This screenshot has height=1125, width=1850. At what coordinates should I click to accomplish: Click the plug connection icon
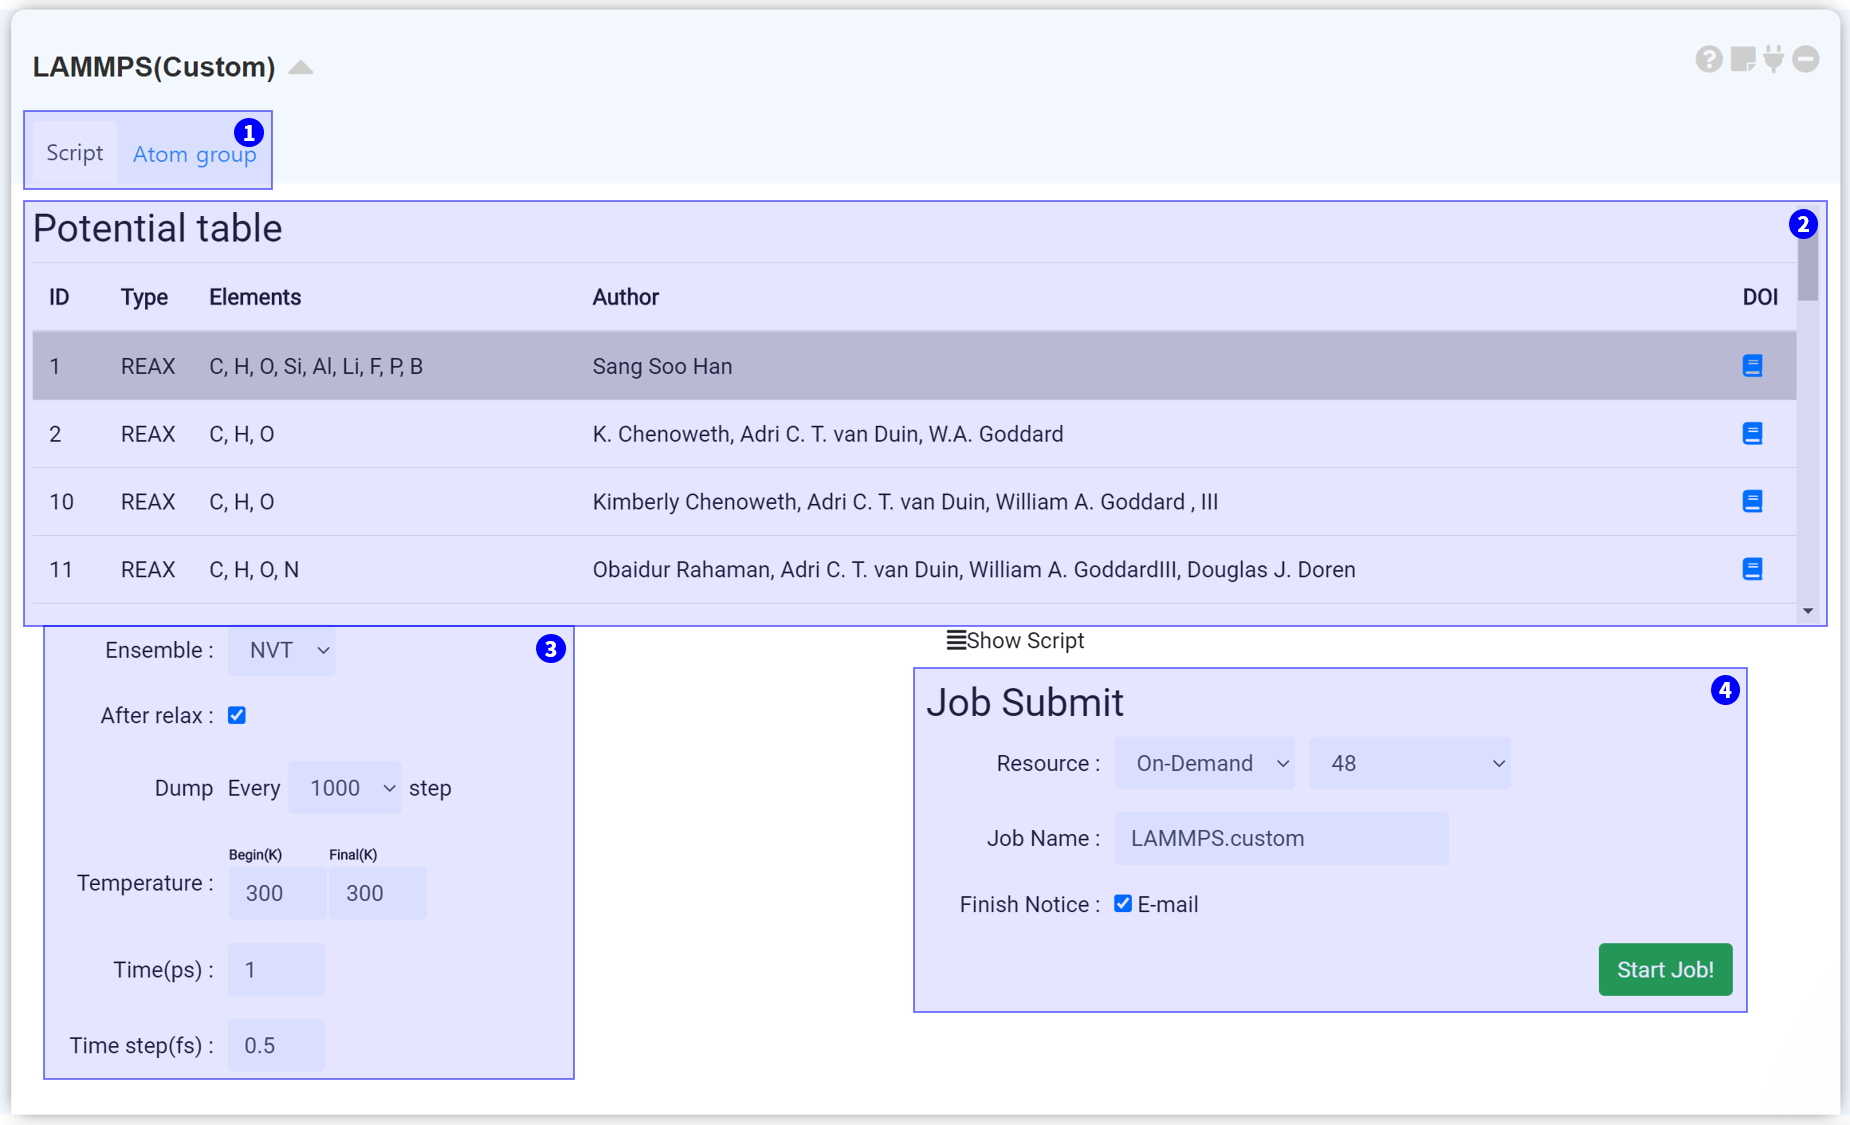[1774, 60]
